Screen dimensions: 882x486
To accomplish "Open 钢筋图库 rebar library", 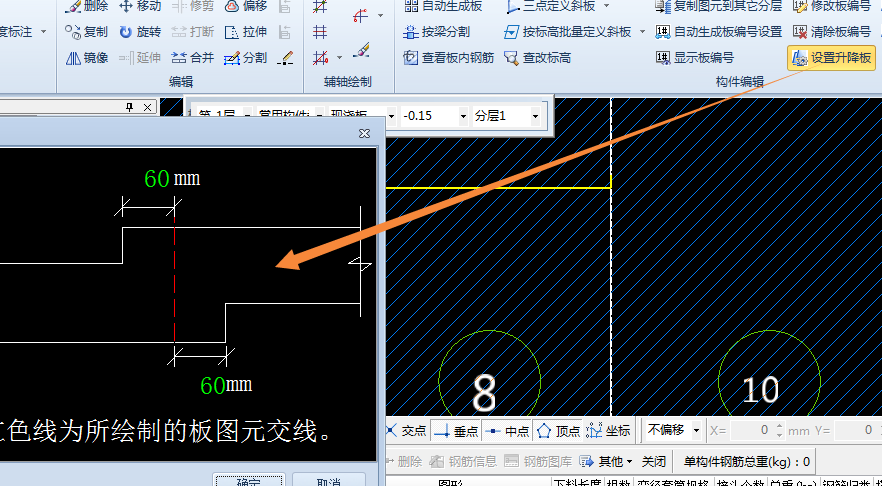I will click(538, 462).
